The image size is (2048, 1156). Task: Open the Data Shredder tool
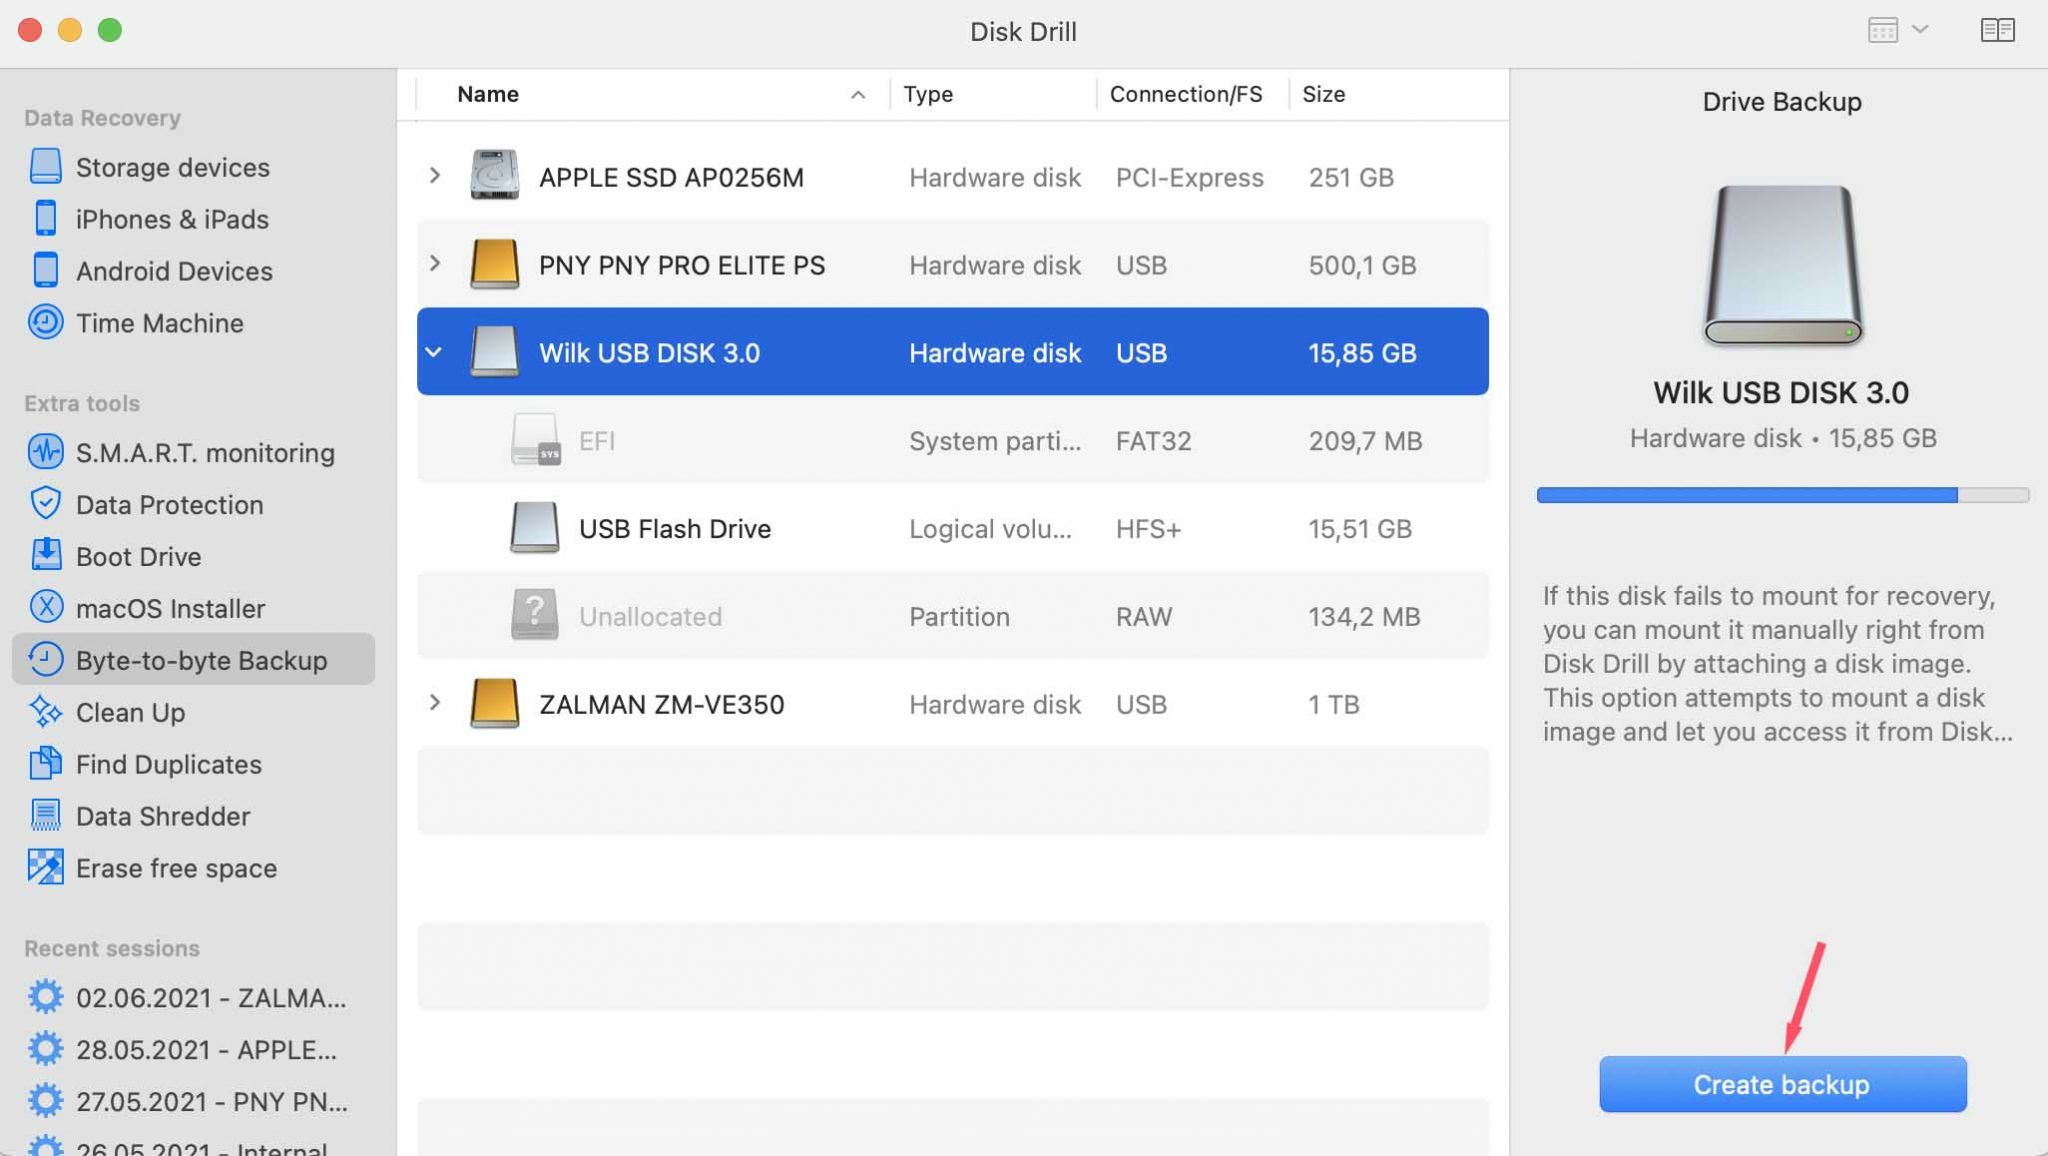[x=162, y=816]
